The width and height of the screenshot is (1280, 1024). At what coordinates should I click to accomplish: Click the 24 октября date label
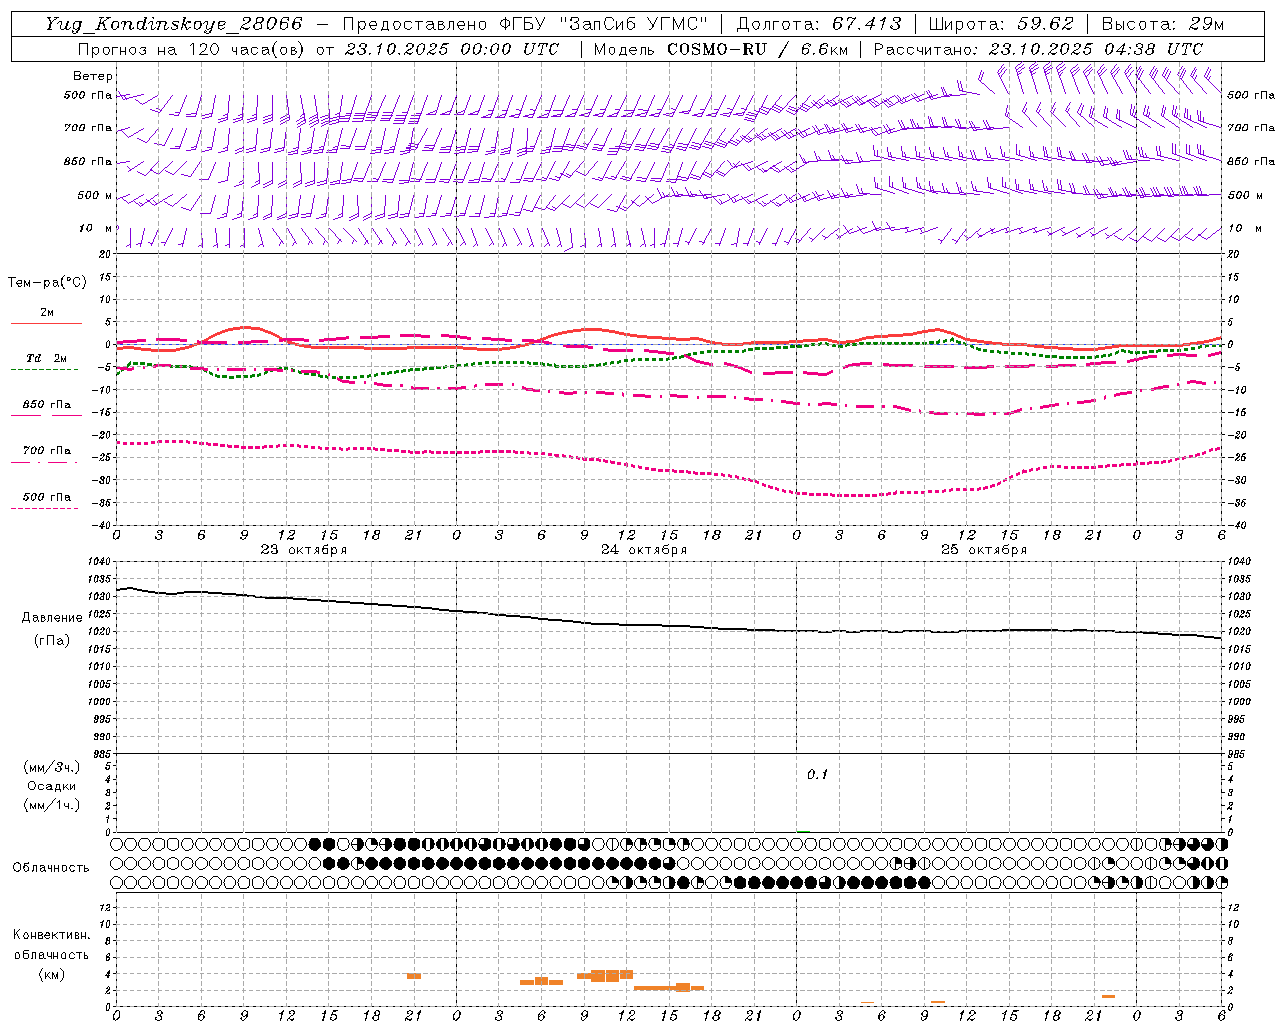point(644,550)
